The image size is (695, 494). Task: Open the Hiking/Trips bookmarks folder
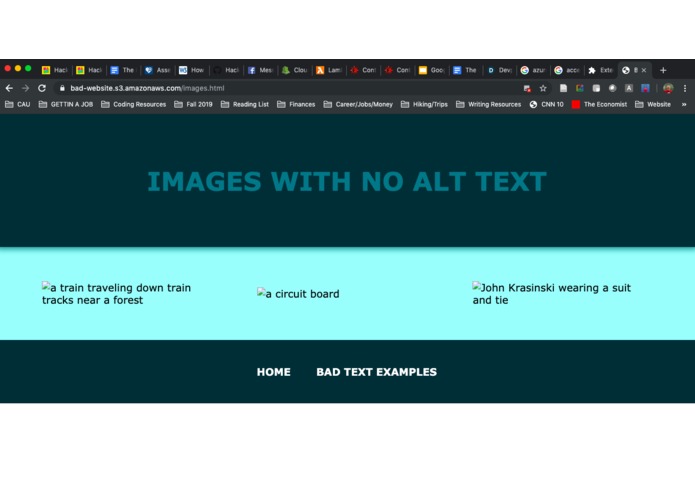[x=424, y=105]
